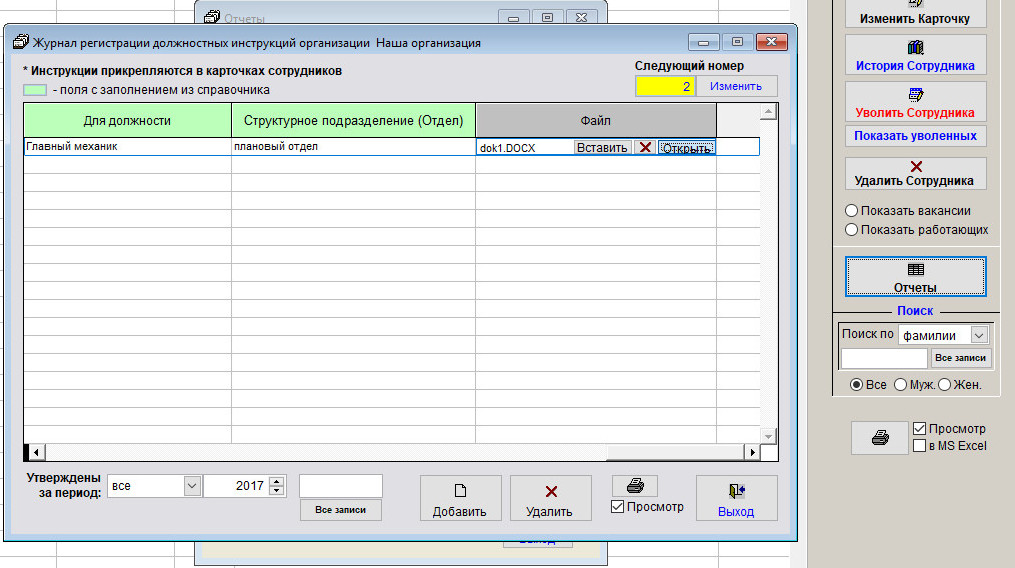Select Показать вакансии radio button
This screenshot has height=568, width=1015.
coord(852,210)
